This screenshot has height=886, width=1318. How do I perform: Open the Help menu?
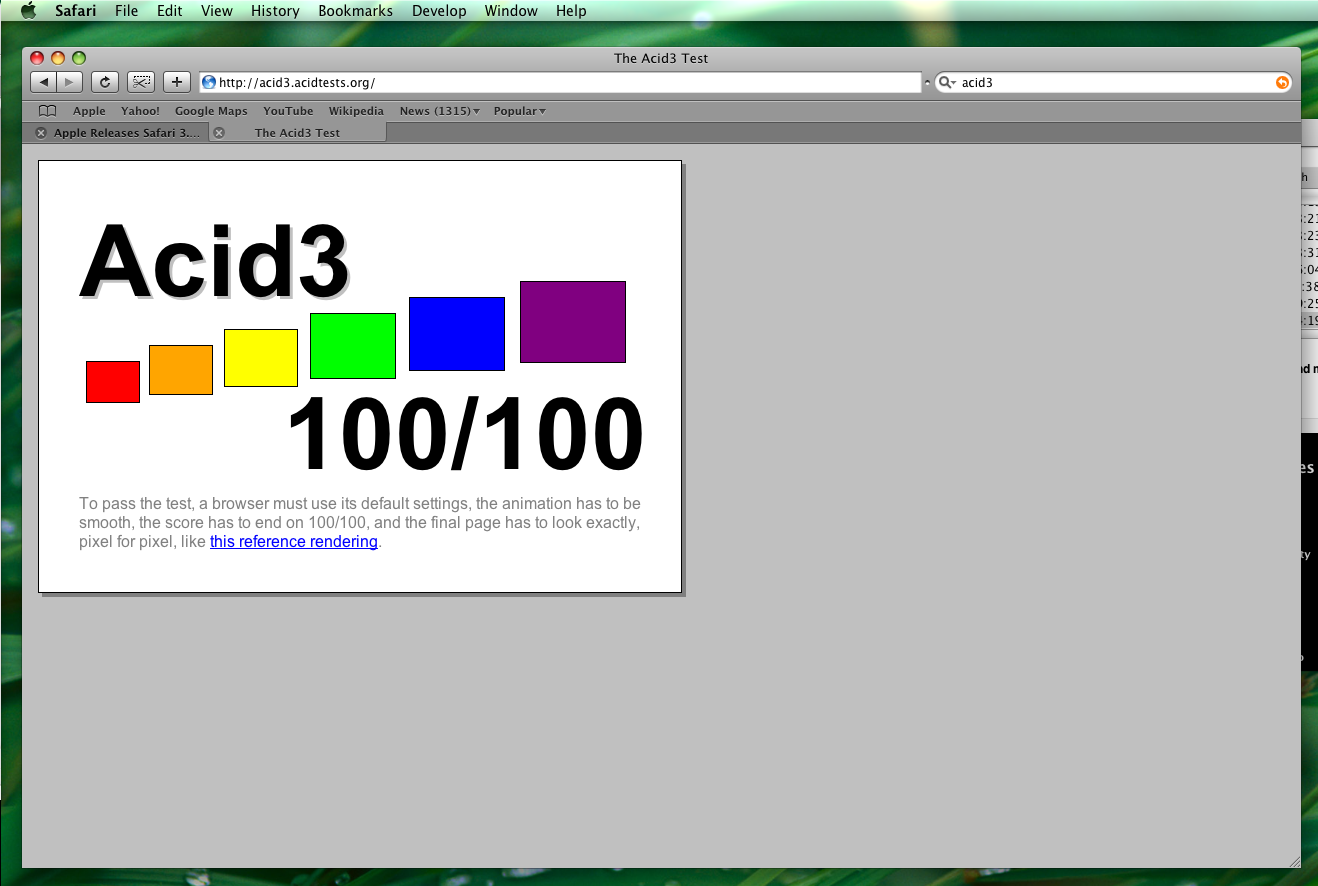point(571,11)
